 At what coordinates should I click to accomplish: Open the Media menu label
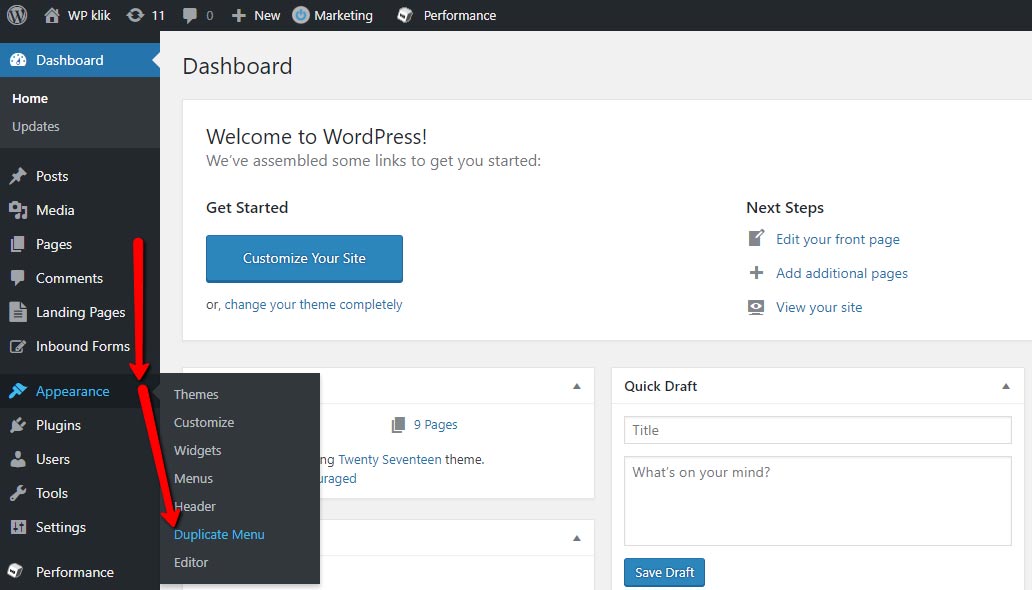click(55, 210)
